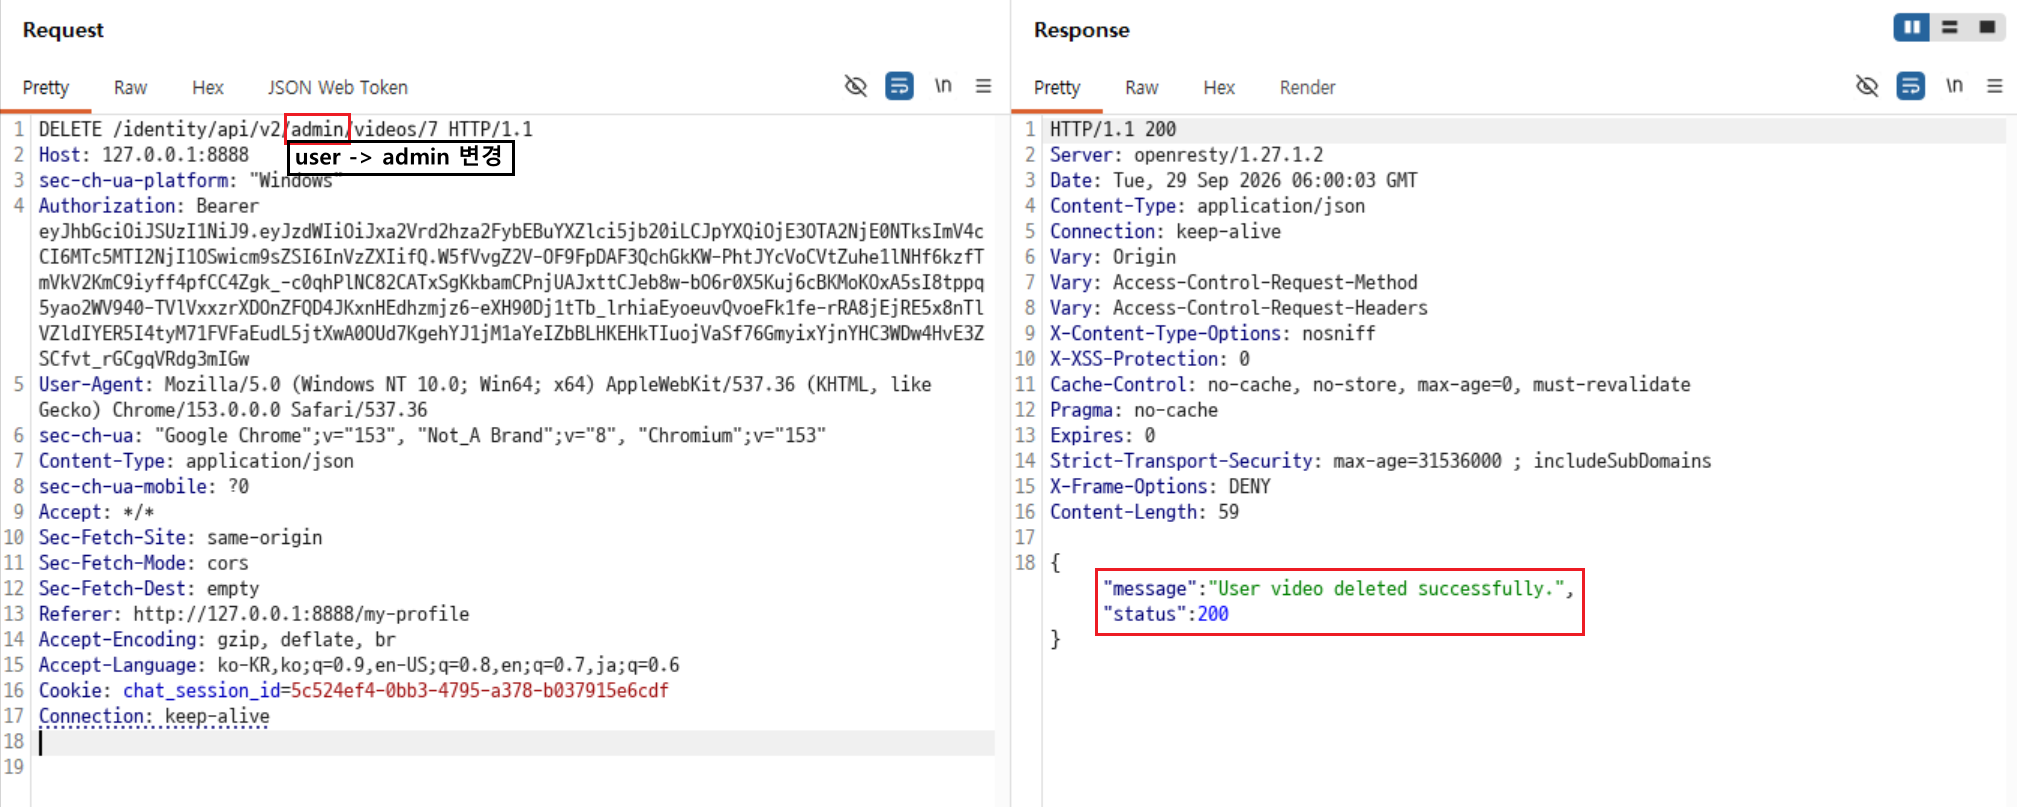Click the Host header line
The width and height of the screenshot is (2017, 807).
[x=143, y=155]
